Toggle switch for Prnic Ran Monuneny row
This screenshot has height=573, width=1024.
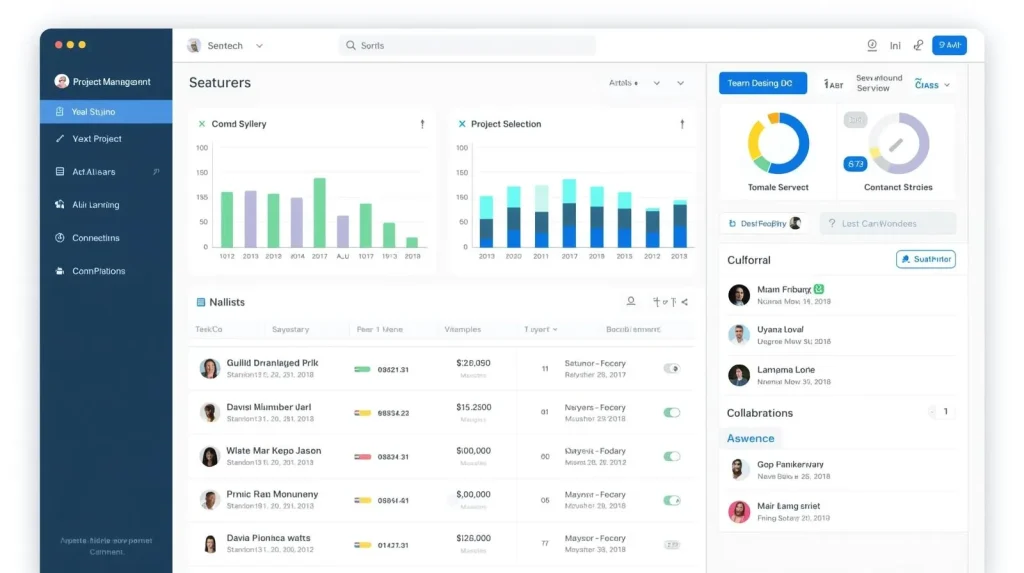671,500
